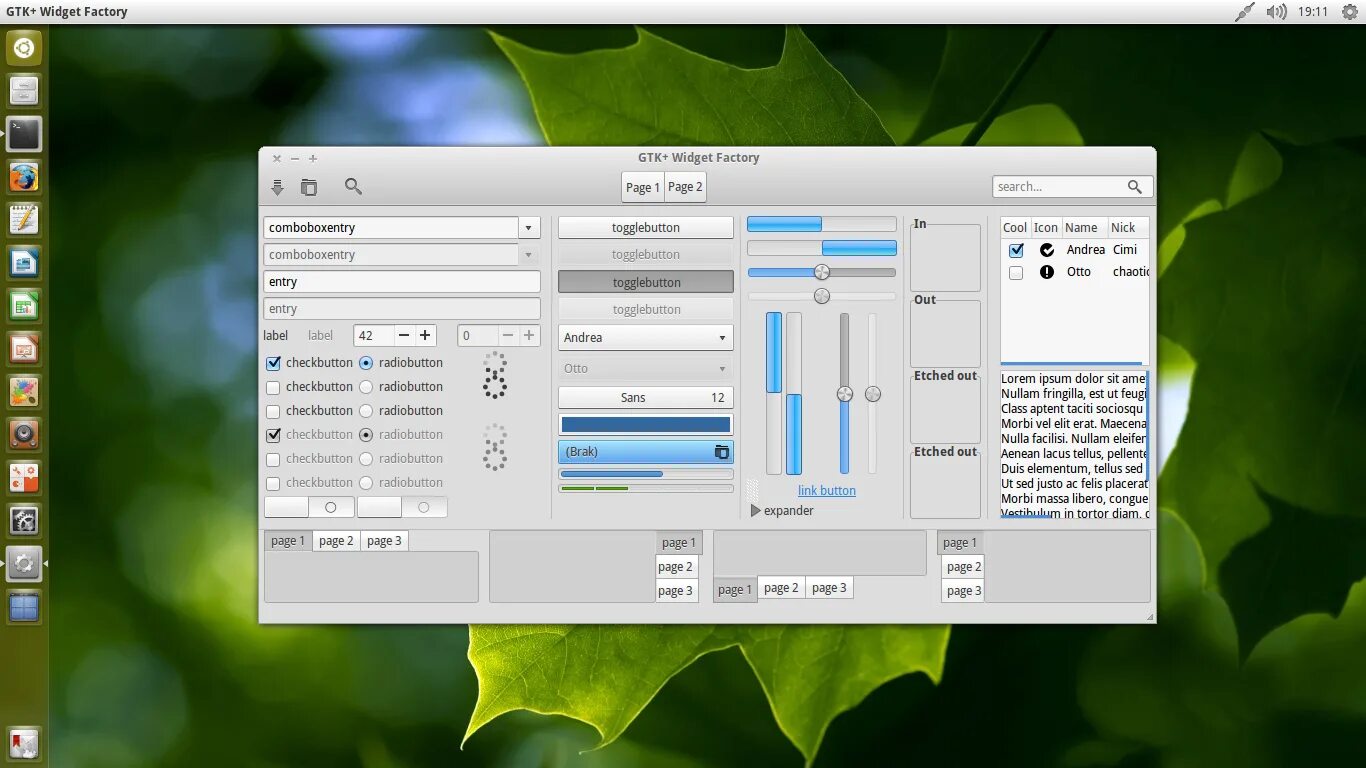Sort by the Nick column header
Viewport: 1366px width, 768px height.
point(1128,227)
